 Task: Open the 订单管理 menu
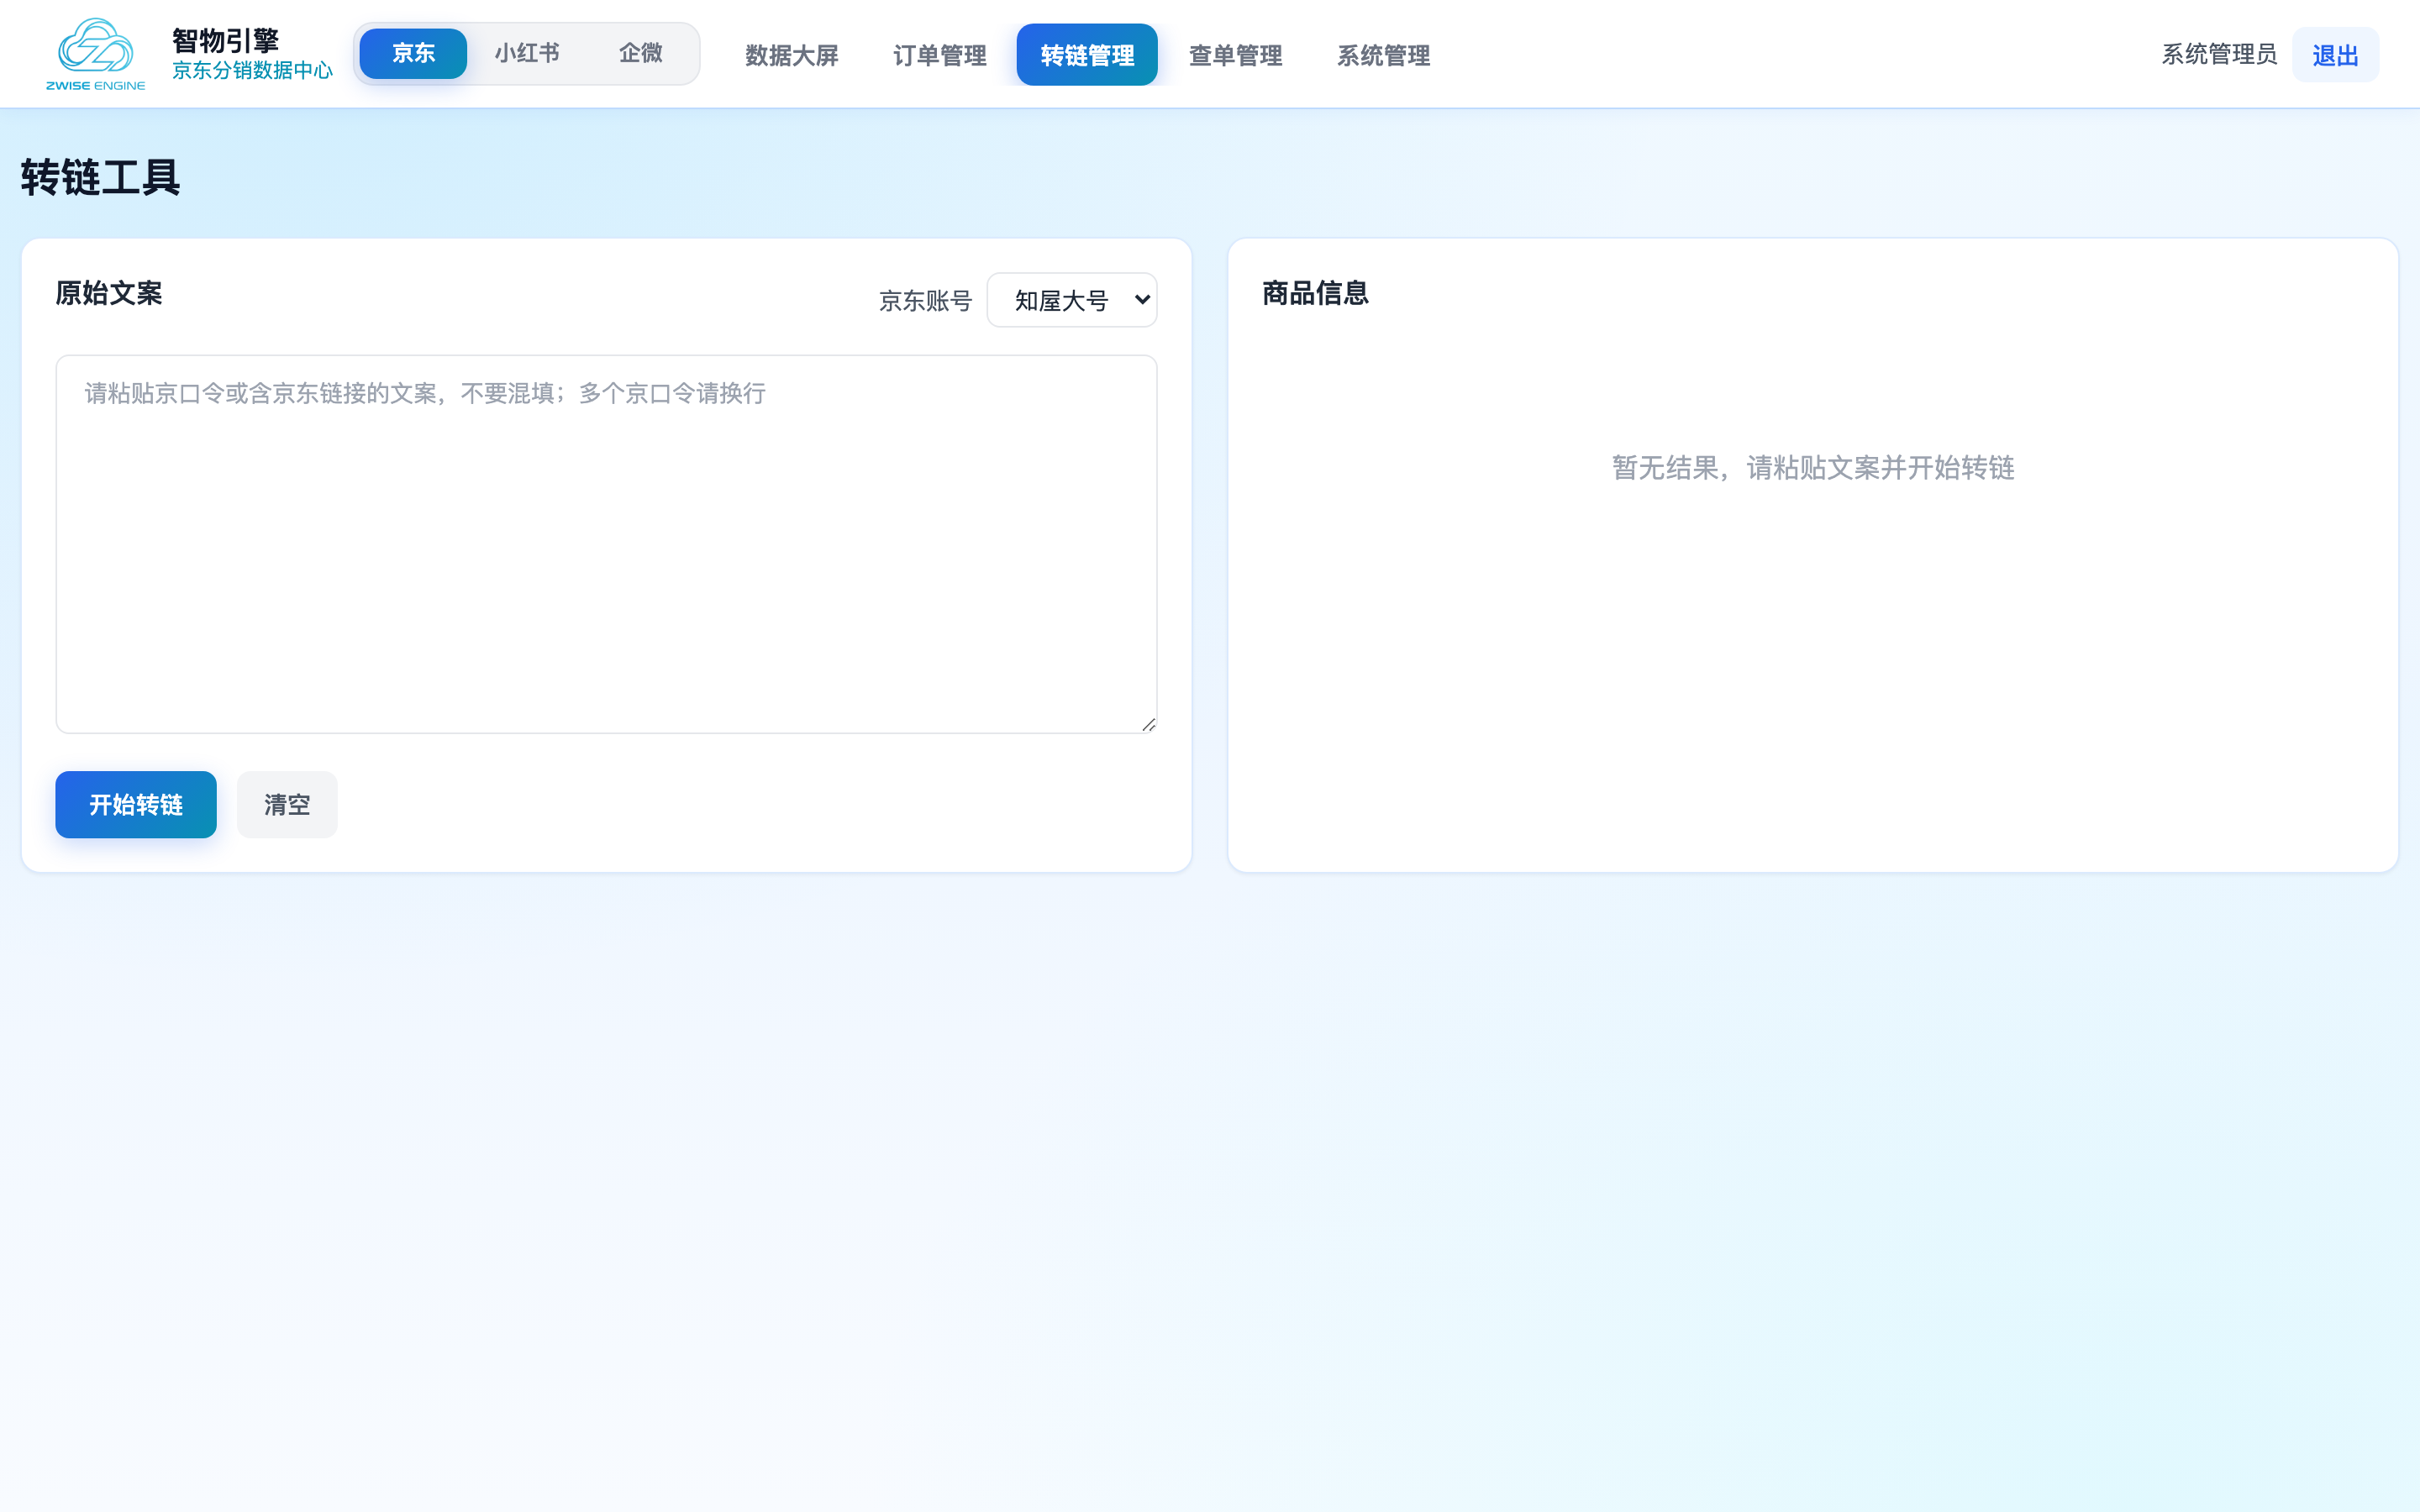939,55
